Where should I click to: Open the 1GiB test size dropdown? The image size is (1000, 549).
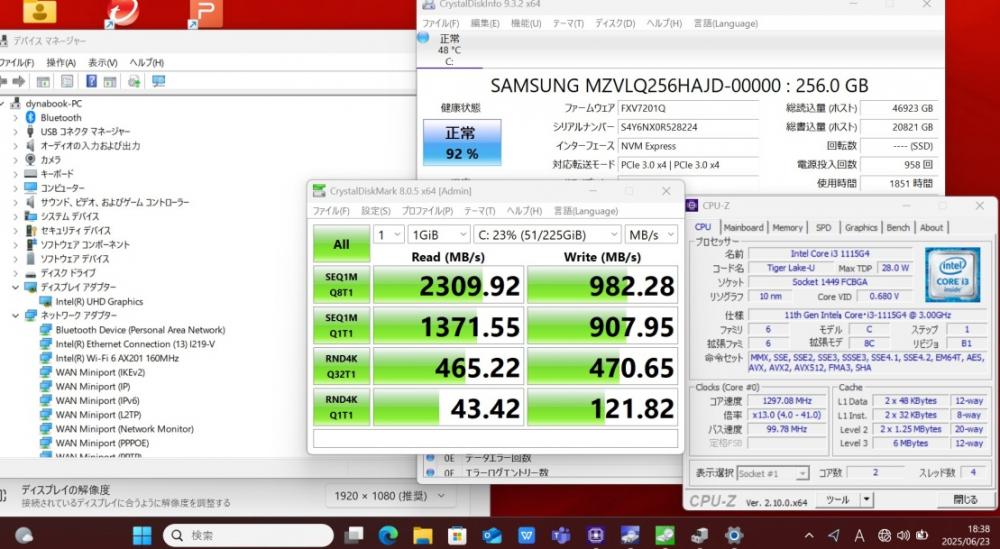(439, 235)
